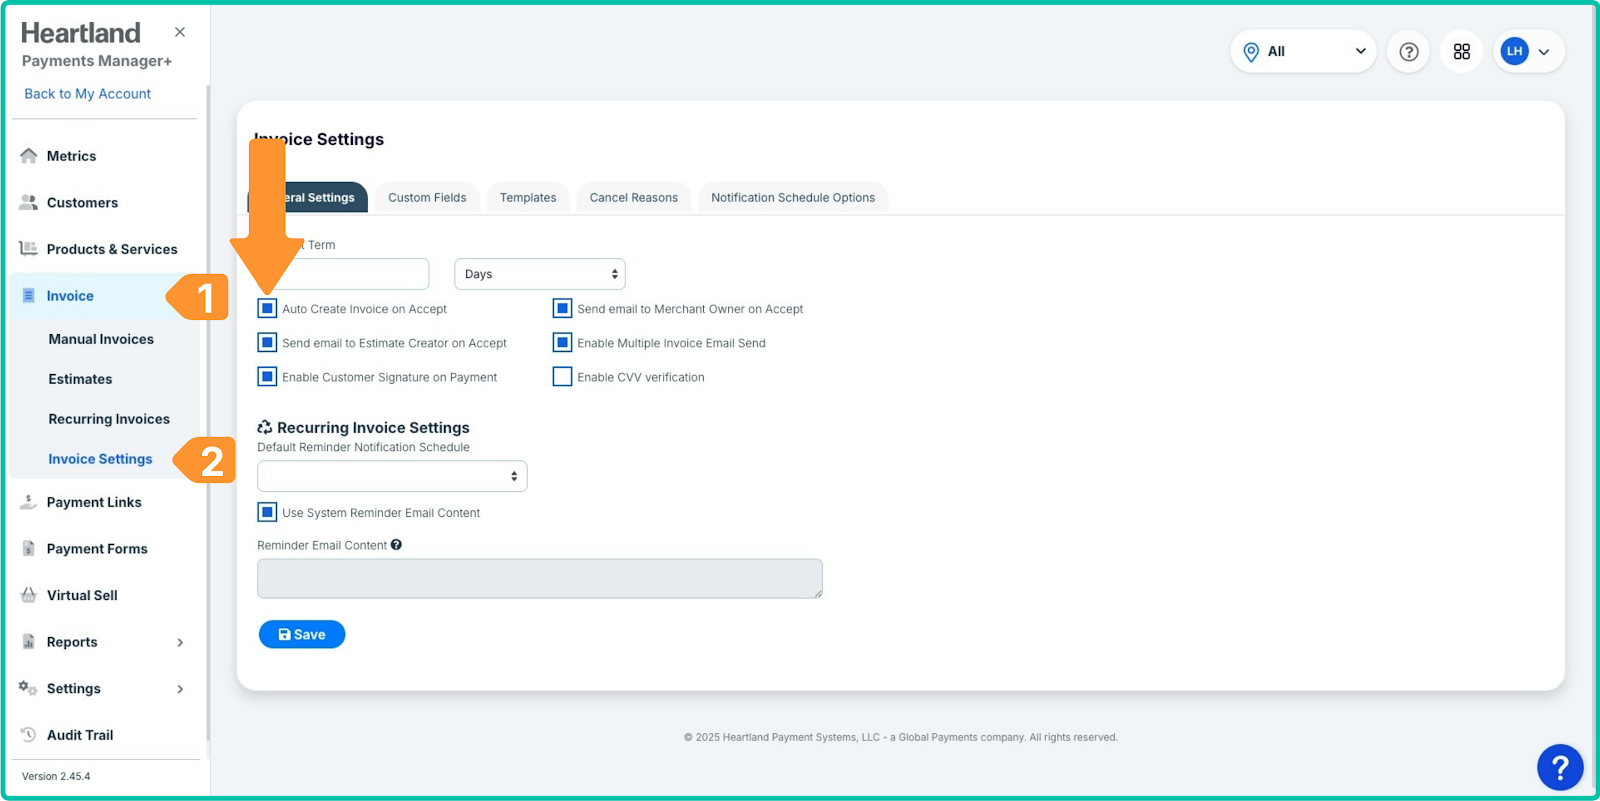
Task: Open the Days term unit dropdown
Action: tap(539, 274)
